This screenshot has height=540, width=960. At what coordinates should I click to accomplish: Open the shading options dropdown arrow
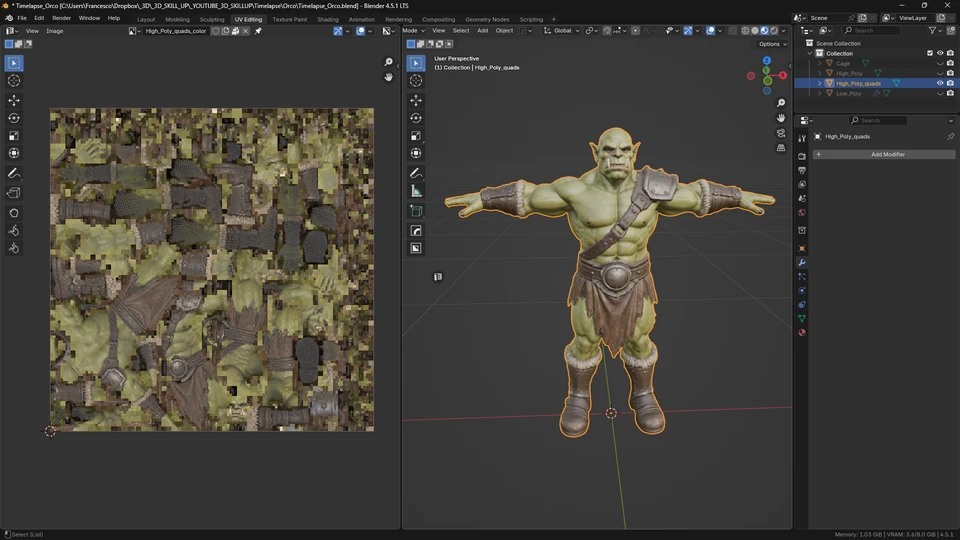[x=784, y=31]
